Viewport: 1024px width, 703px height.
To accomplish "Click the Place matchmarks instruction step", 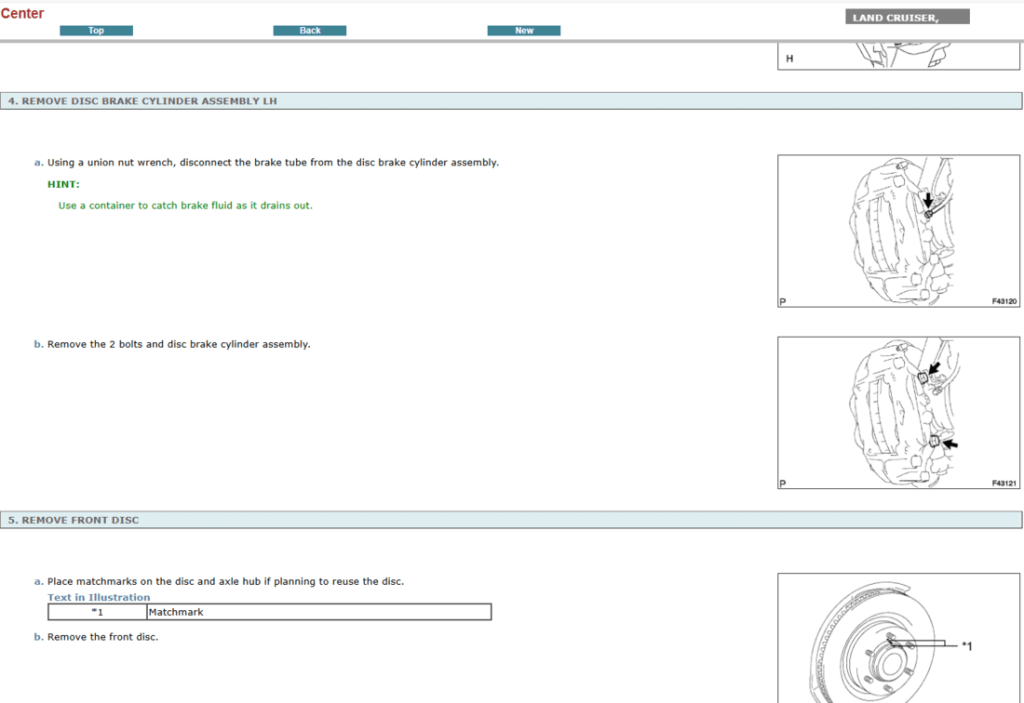I will (225, 581).
